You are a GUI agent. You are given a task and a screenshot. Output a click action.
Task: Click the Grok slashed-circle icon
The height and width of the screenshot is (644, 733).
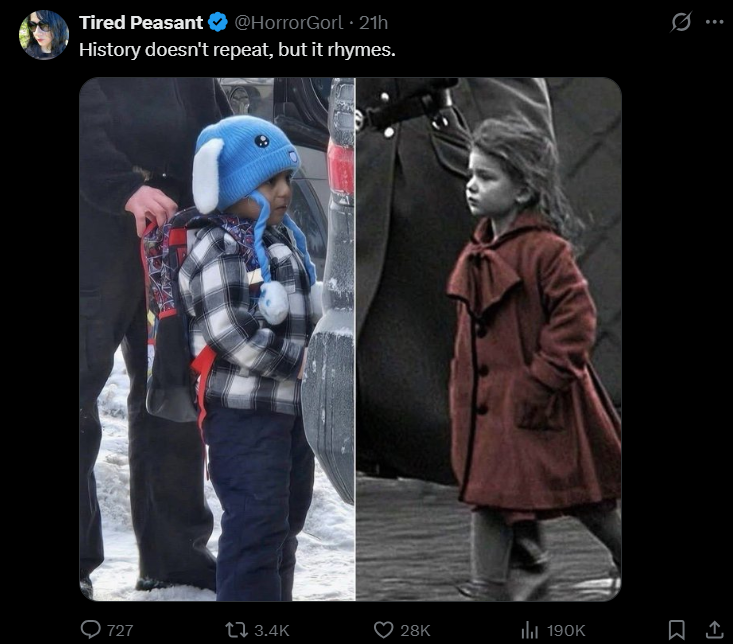pos(681,22)
